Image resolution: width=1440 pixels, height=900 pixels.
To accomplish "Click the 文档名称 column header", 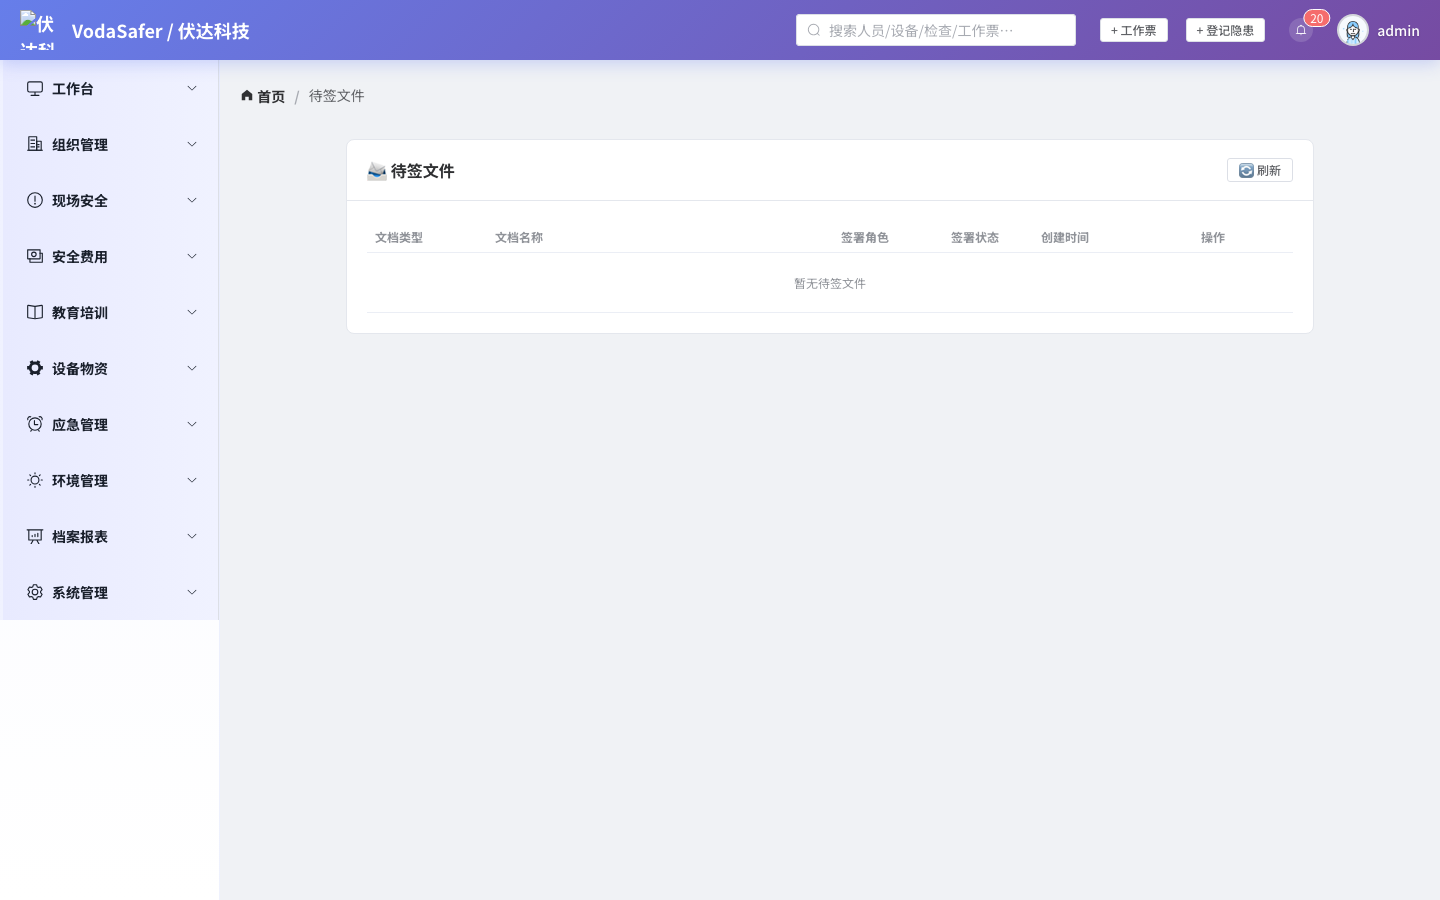I will click(519, 237).
